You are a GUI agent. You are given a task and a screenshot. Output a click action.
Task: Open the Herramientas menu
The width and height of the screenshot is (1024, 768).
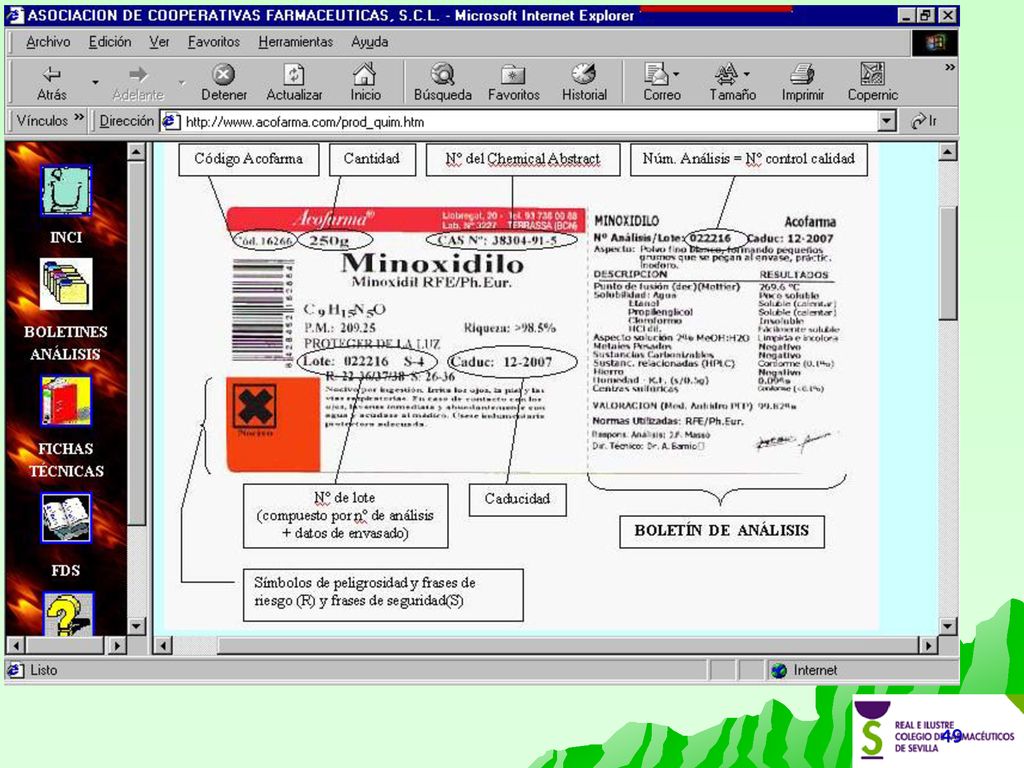click(295, 42)
